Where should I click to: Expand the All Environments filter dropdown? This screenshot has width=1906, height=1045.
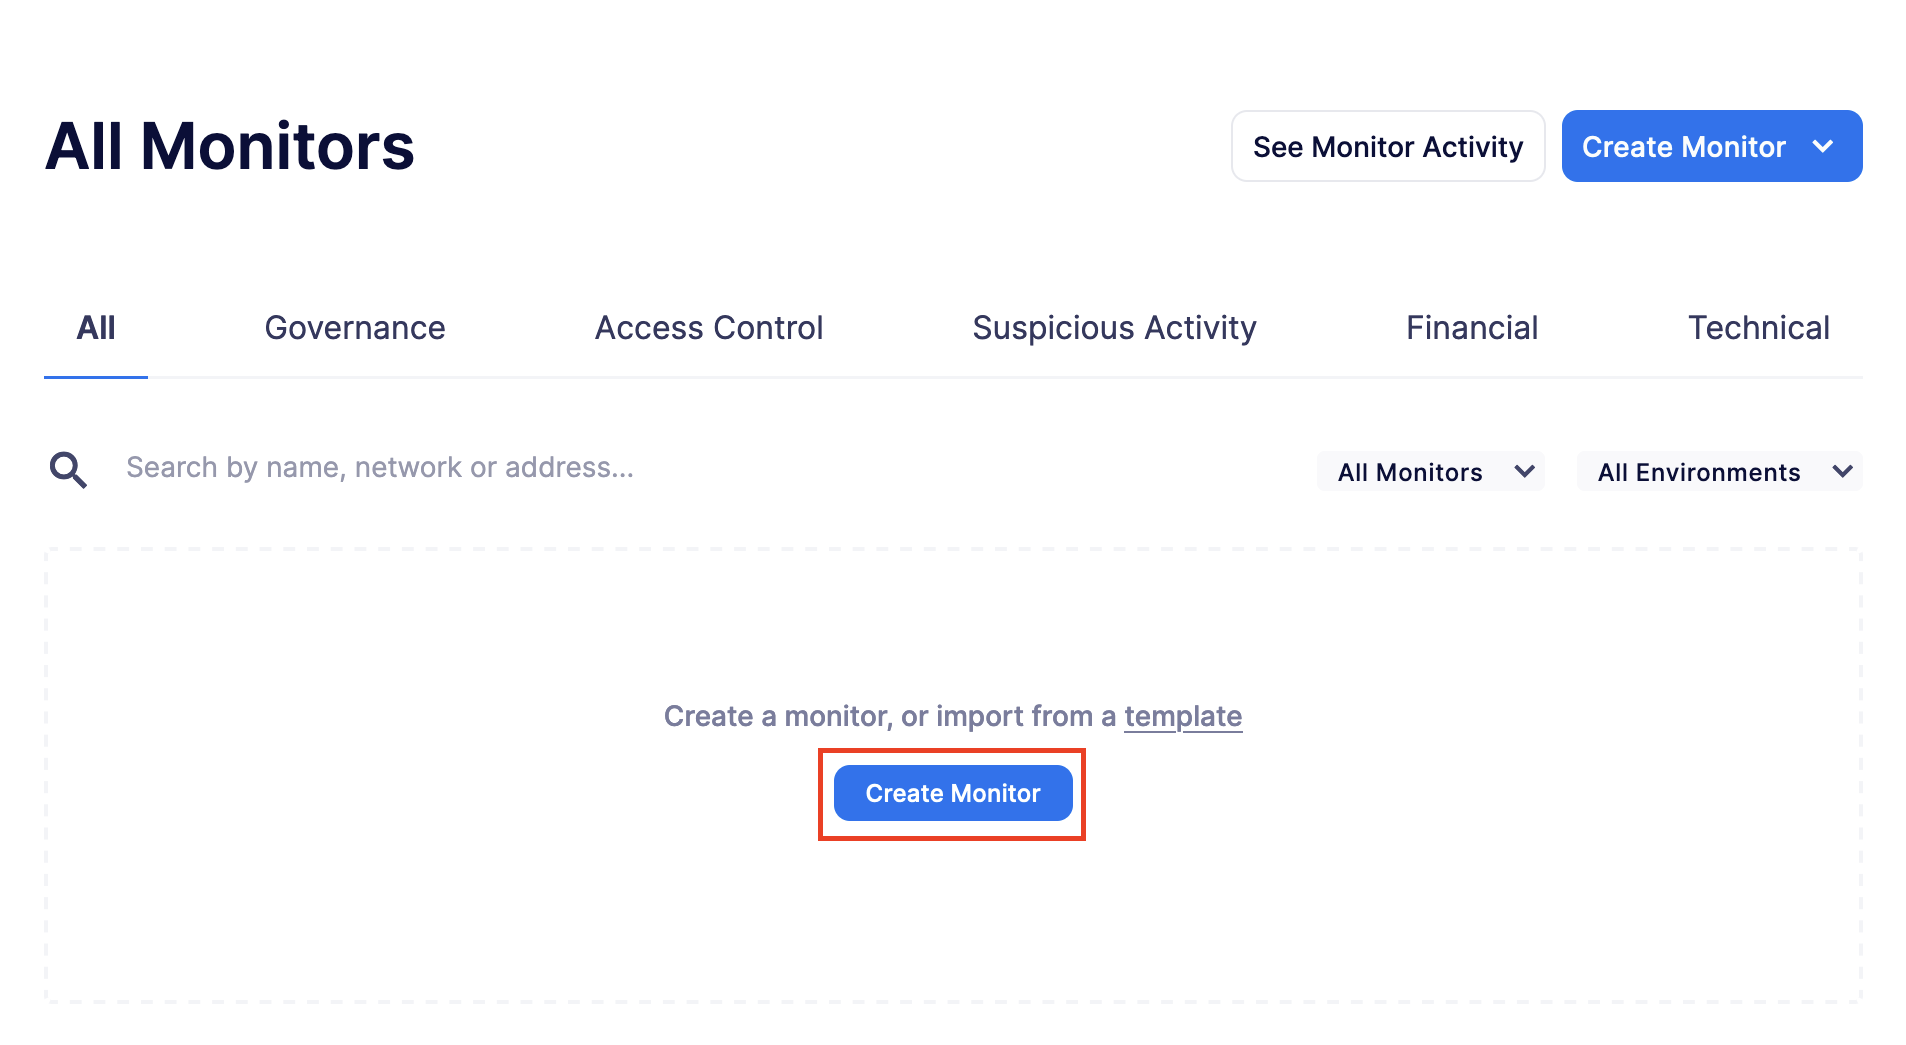click(x=1718, y=471)
